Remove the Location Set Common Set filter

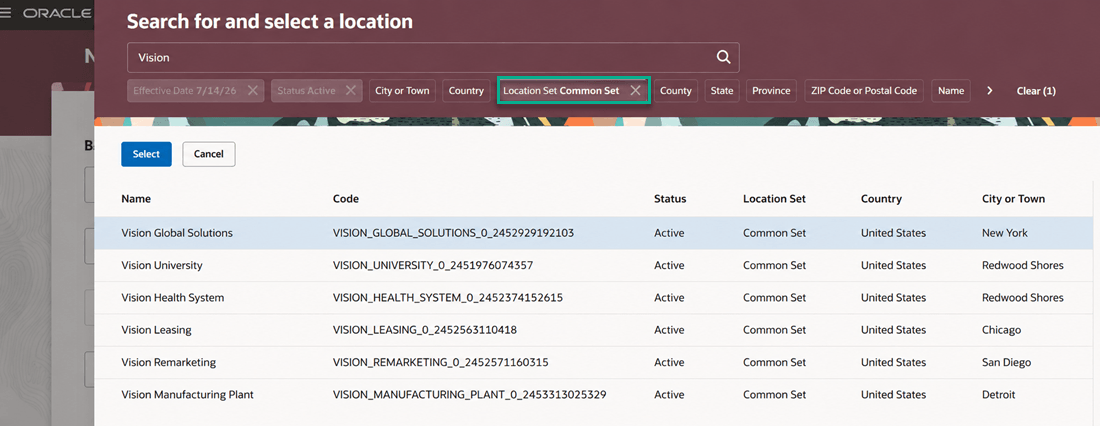(635, 91)
